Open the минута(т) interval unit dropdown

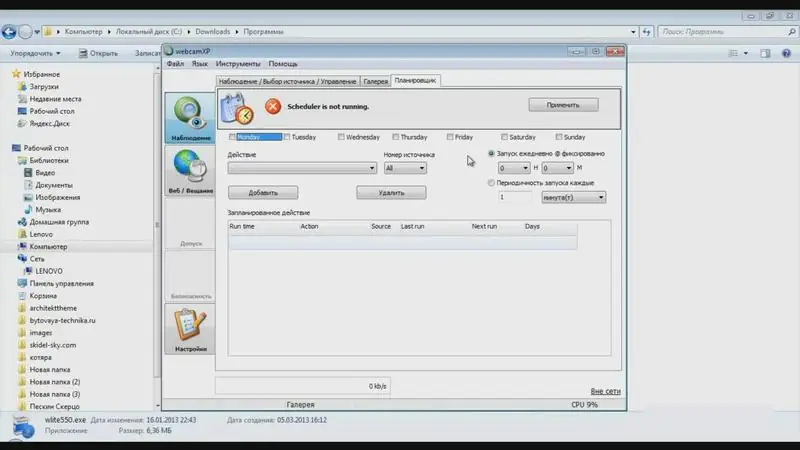573,197
